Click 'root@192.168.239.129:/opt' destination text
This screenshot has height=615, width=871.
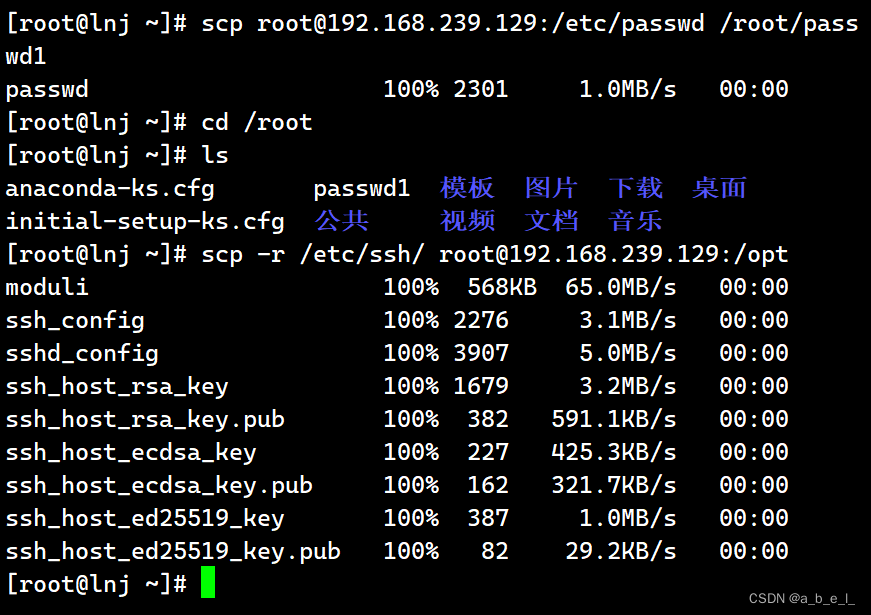[614, 254]
